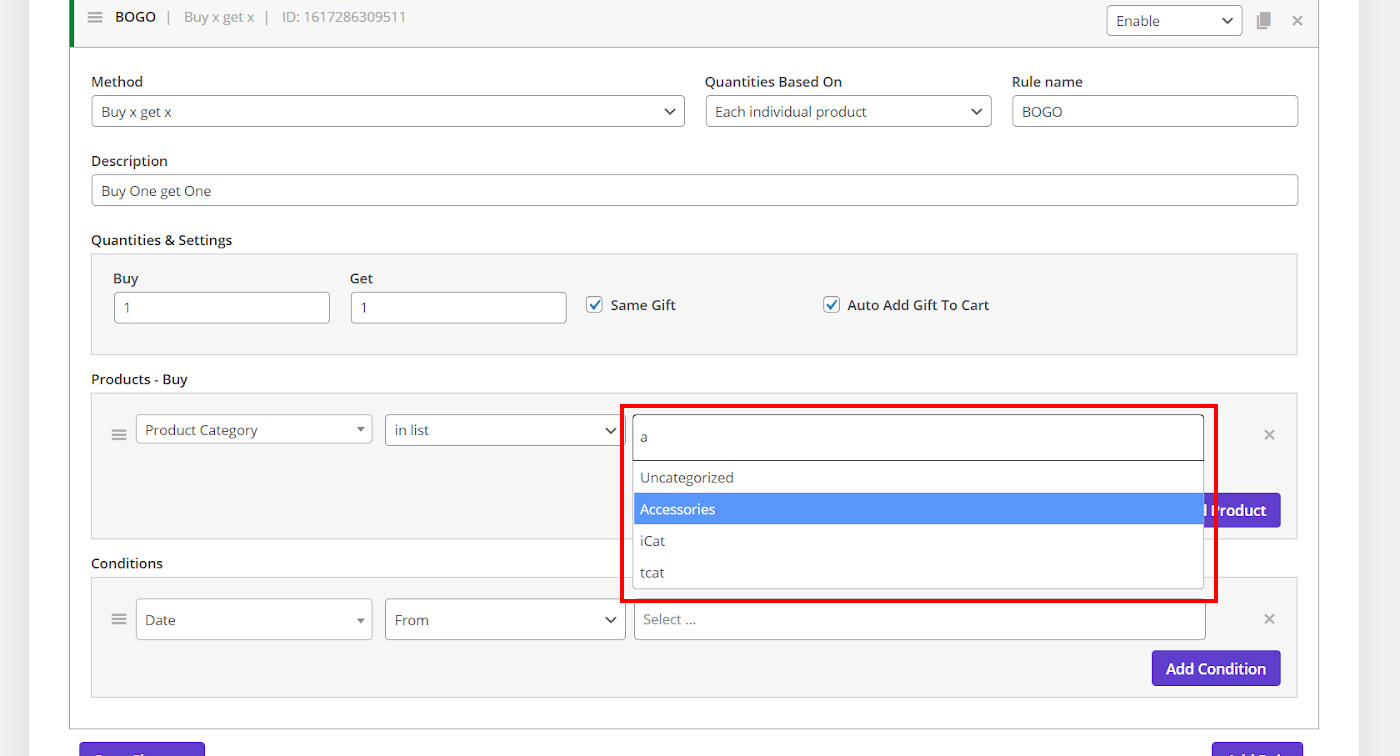Remove the Date condition row
1400x756 pixels.
[x=1269, y=620]
